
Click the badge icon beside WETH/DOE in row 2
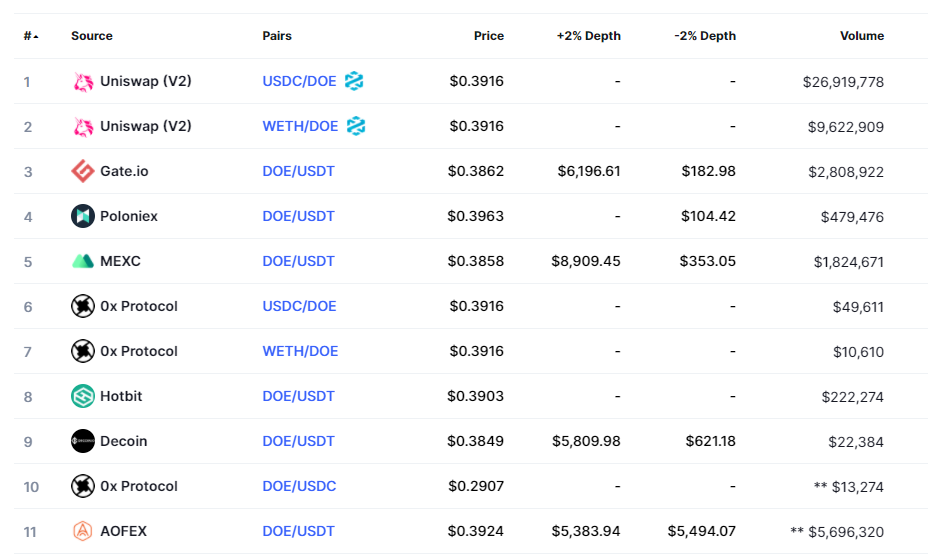pos(356,125)
